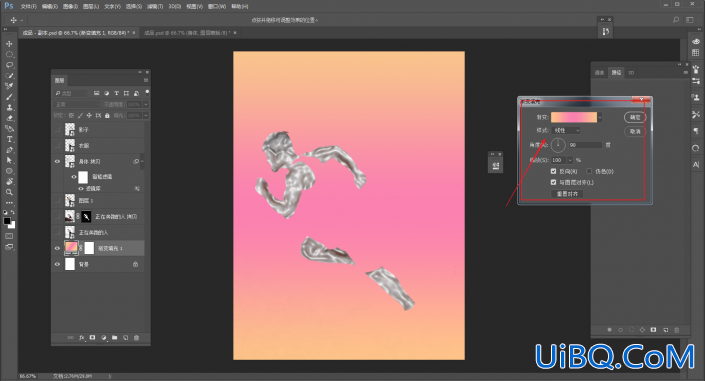Open the Paragraph panel icon in right dock
Image resolution: width=705 pixels, height=381 pixels.
[x=696, y=131]
